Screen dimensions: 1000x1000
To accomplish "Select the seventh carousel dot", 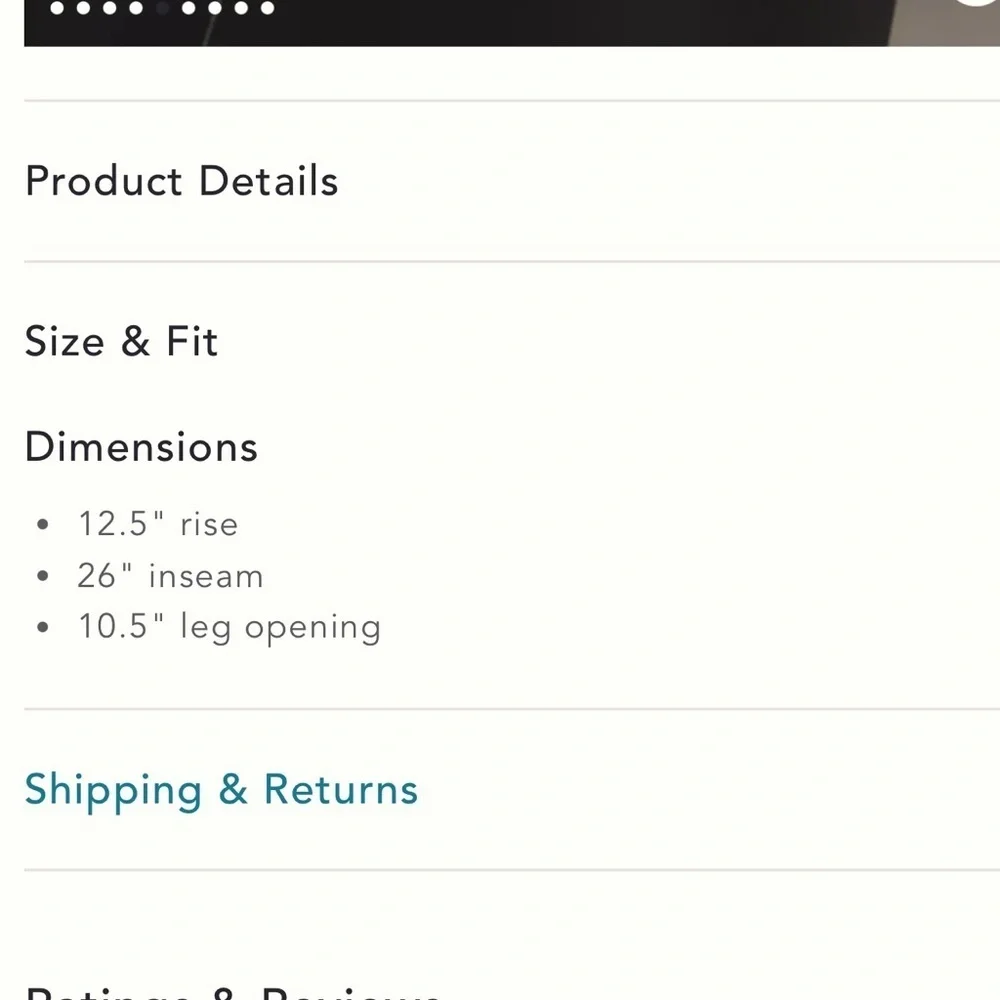I will pos(213,8).
